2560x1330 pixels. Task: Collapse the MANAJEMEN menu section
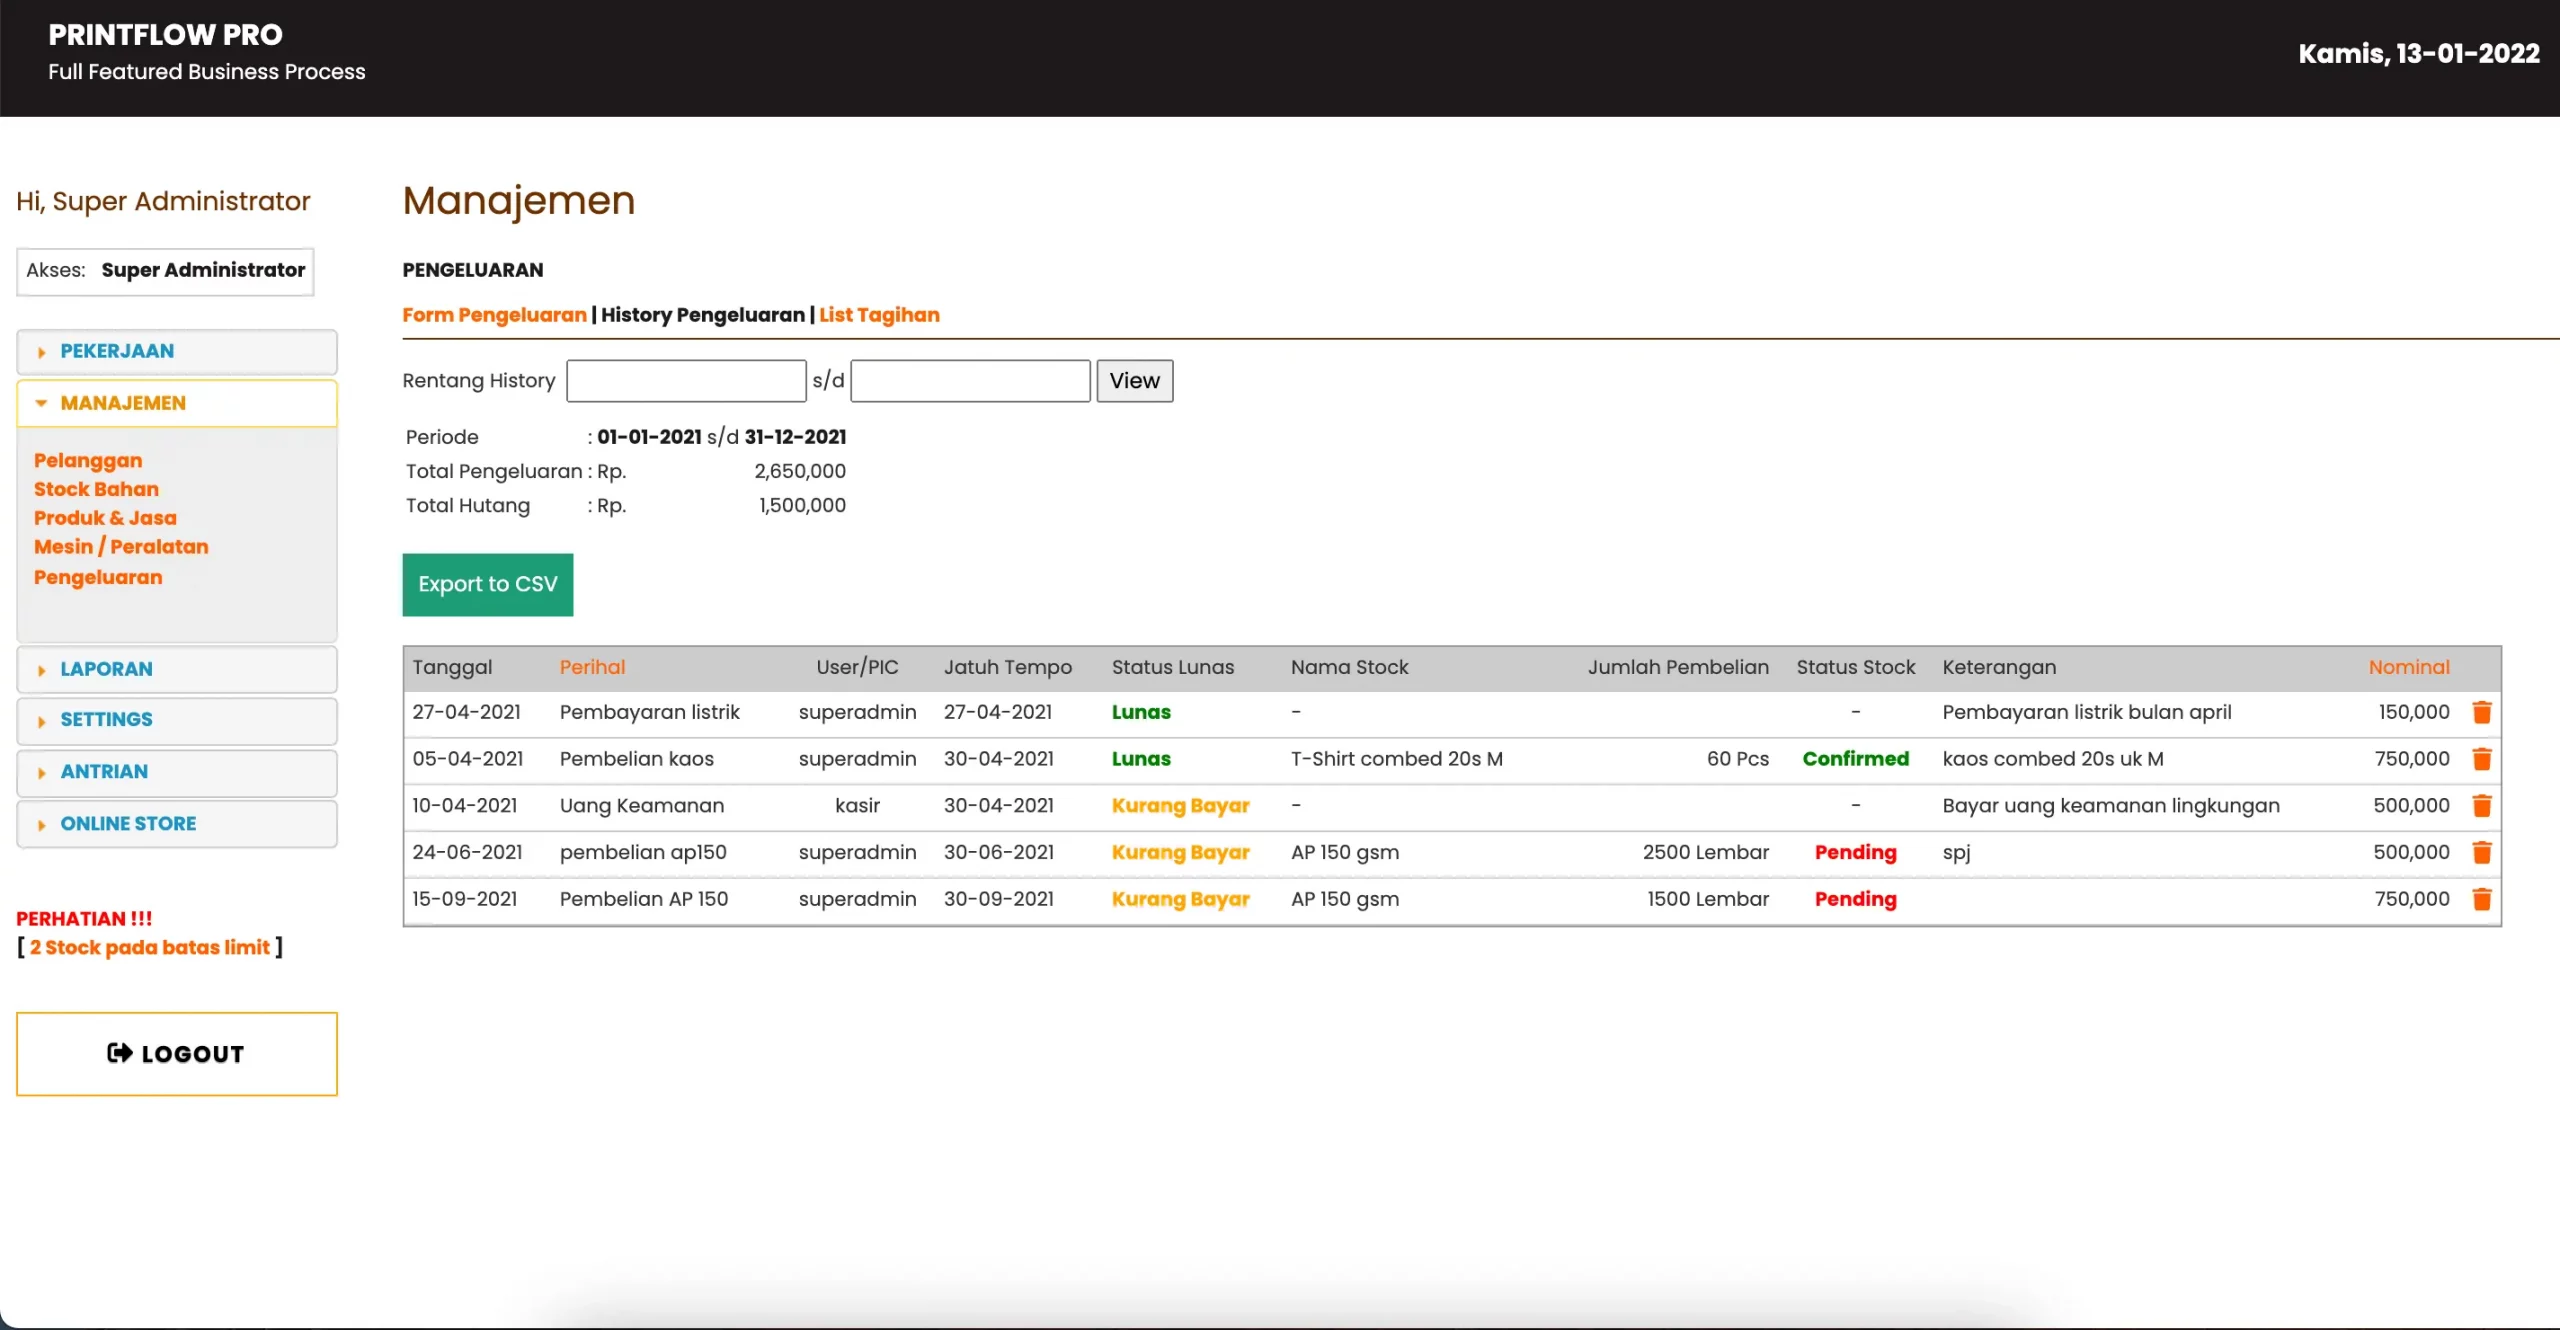pos(177,403)
